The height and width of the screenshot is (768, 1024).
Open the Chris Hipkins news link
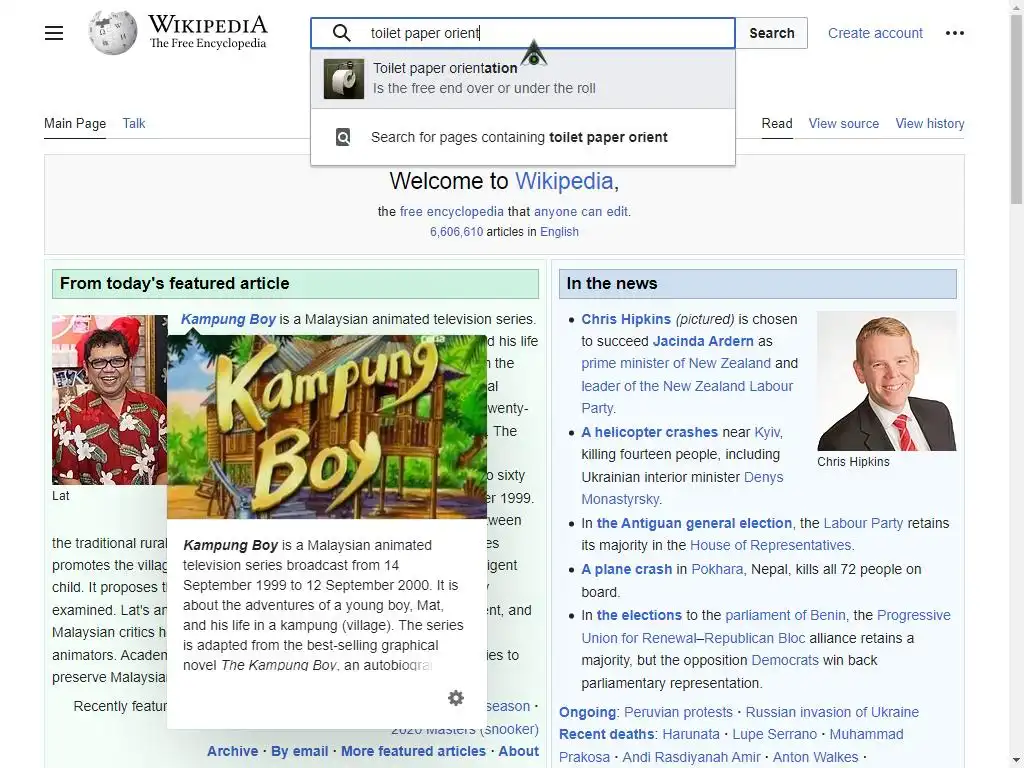[x=626, y=319]
